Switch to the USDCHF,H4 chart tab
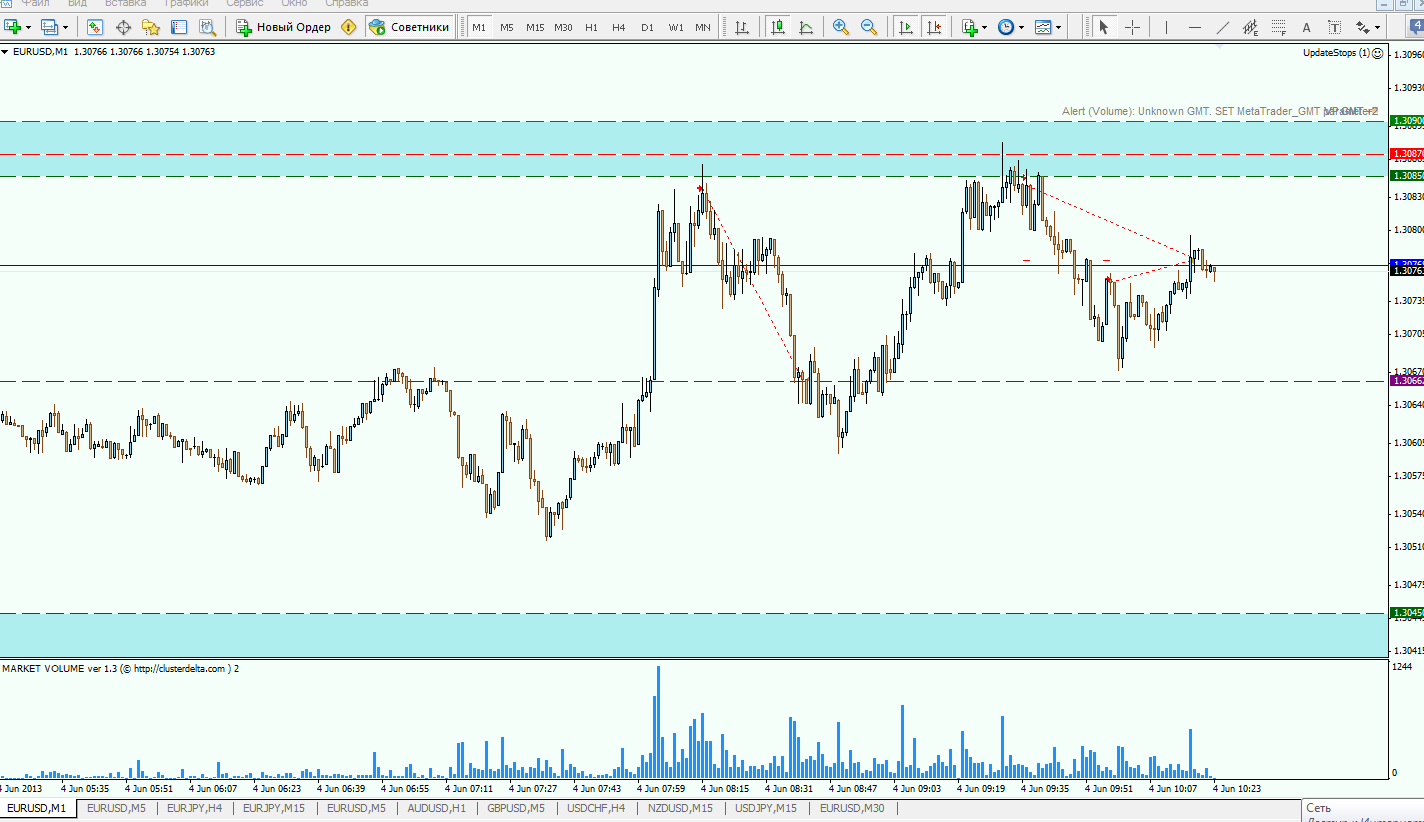The image size is (1424, 822). coord(596,808)
